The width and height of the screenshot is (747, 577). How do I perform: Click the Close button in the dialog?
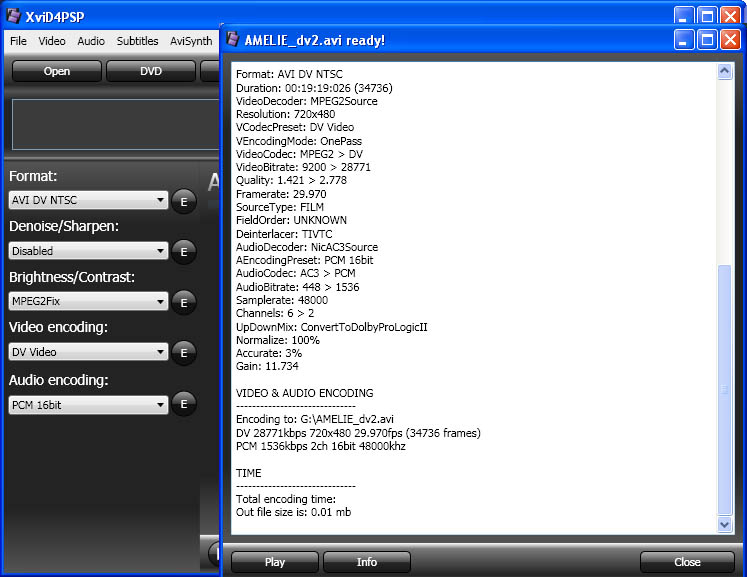point(687,562)
